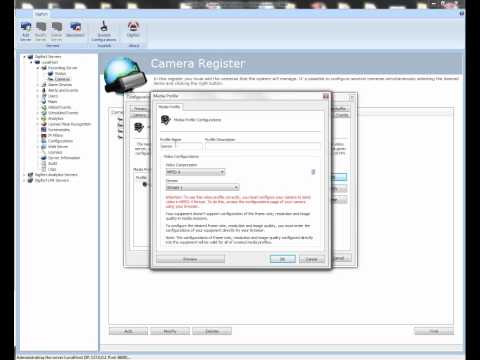Select Recording Server in the tree
Image resolution: width=480 pixels, height=360 pixels.
tap(62, 68)
